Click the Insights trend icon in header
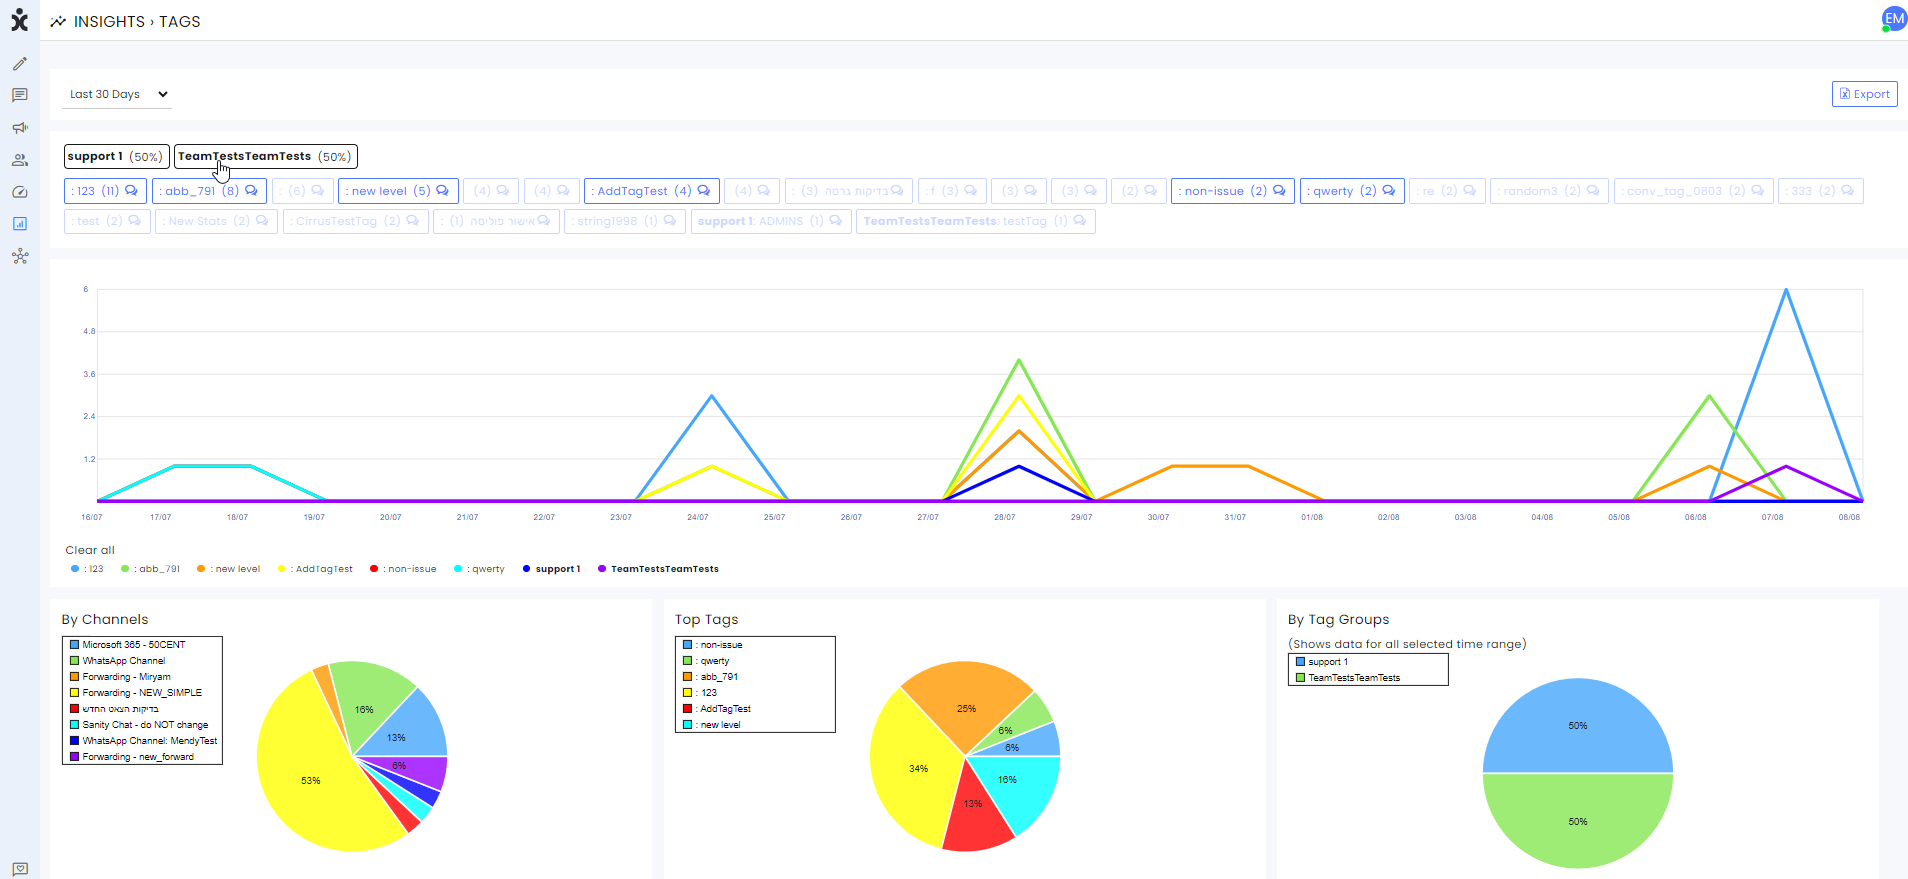Viewport: 1908px width, 879px height. coord(58,22)
